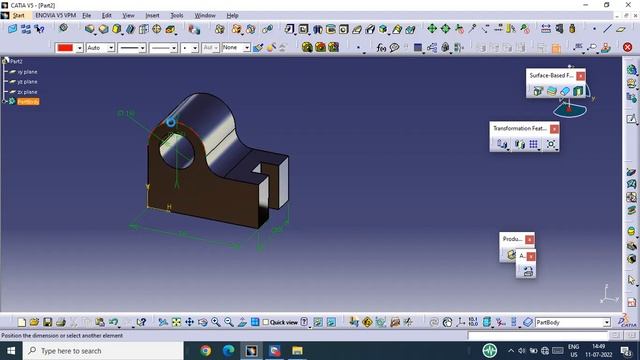The height and width of the screenshot is (360, 640).
Task: Click the New document icon
Action: (x=21, y=322)
